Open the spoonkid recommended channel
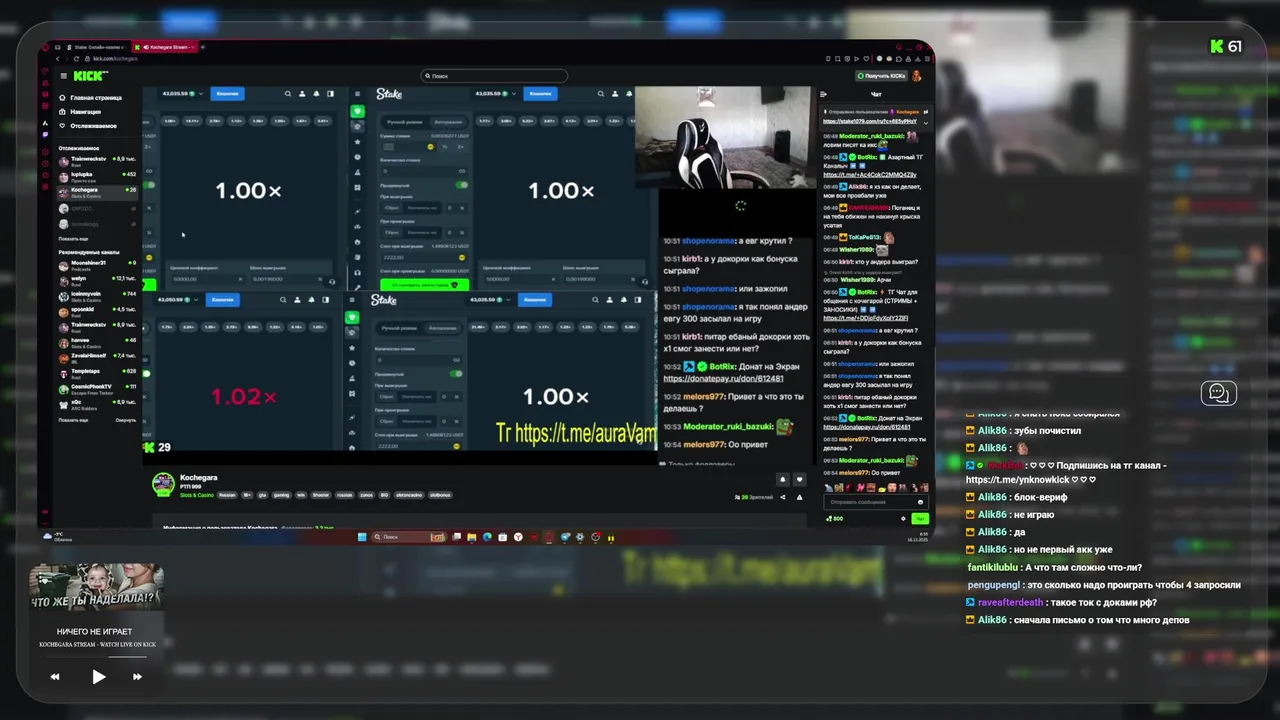Viewport: 1280px width, 720px height. 97,310
